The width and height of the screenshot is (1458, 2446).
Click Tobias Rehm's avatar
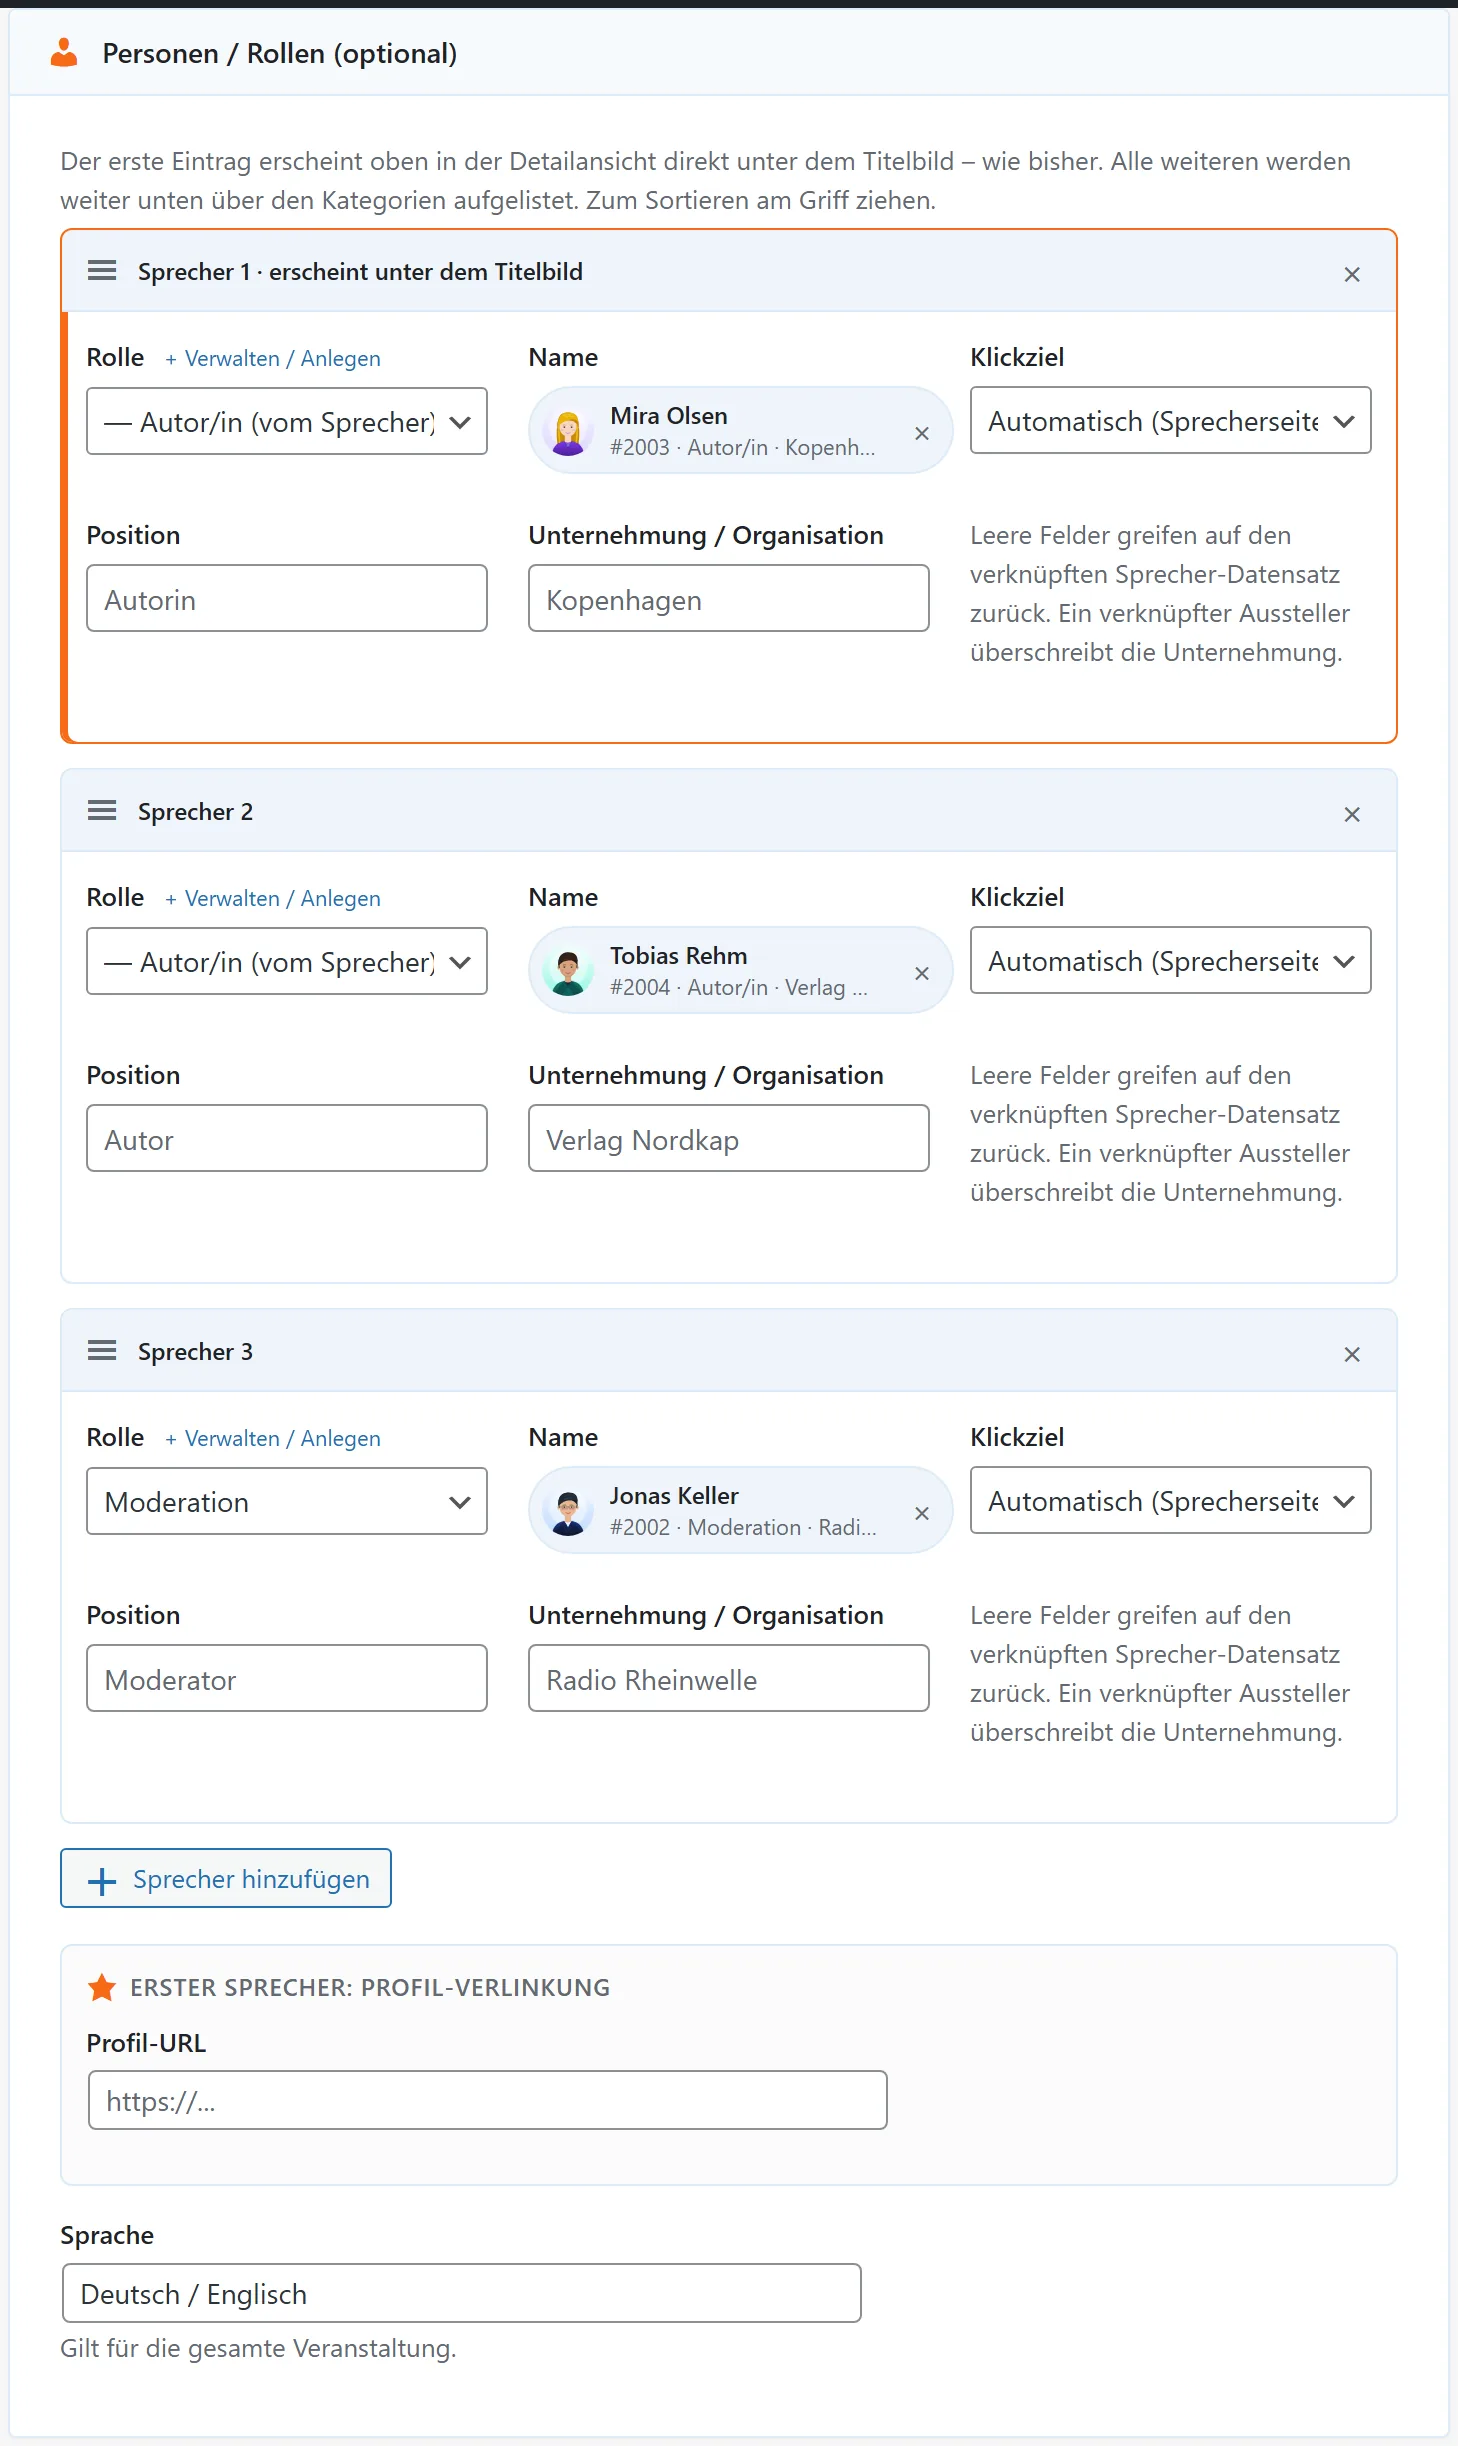(x=568, y=972)
